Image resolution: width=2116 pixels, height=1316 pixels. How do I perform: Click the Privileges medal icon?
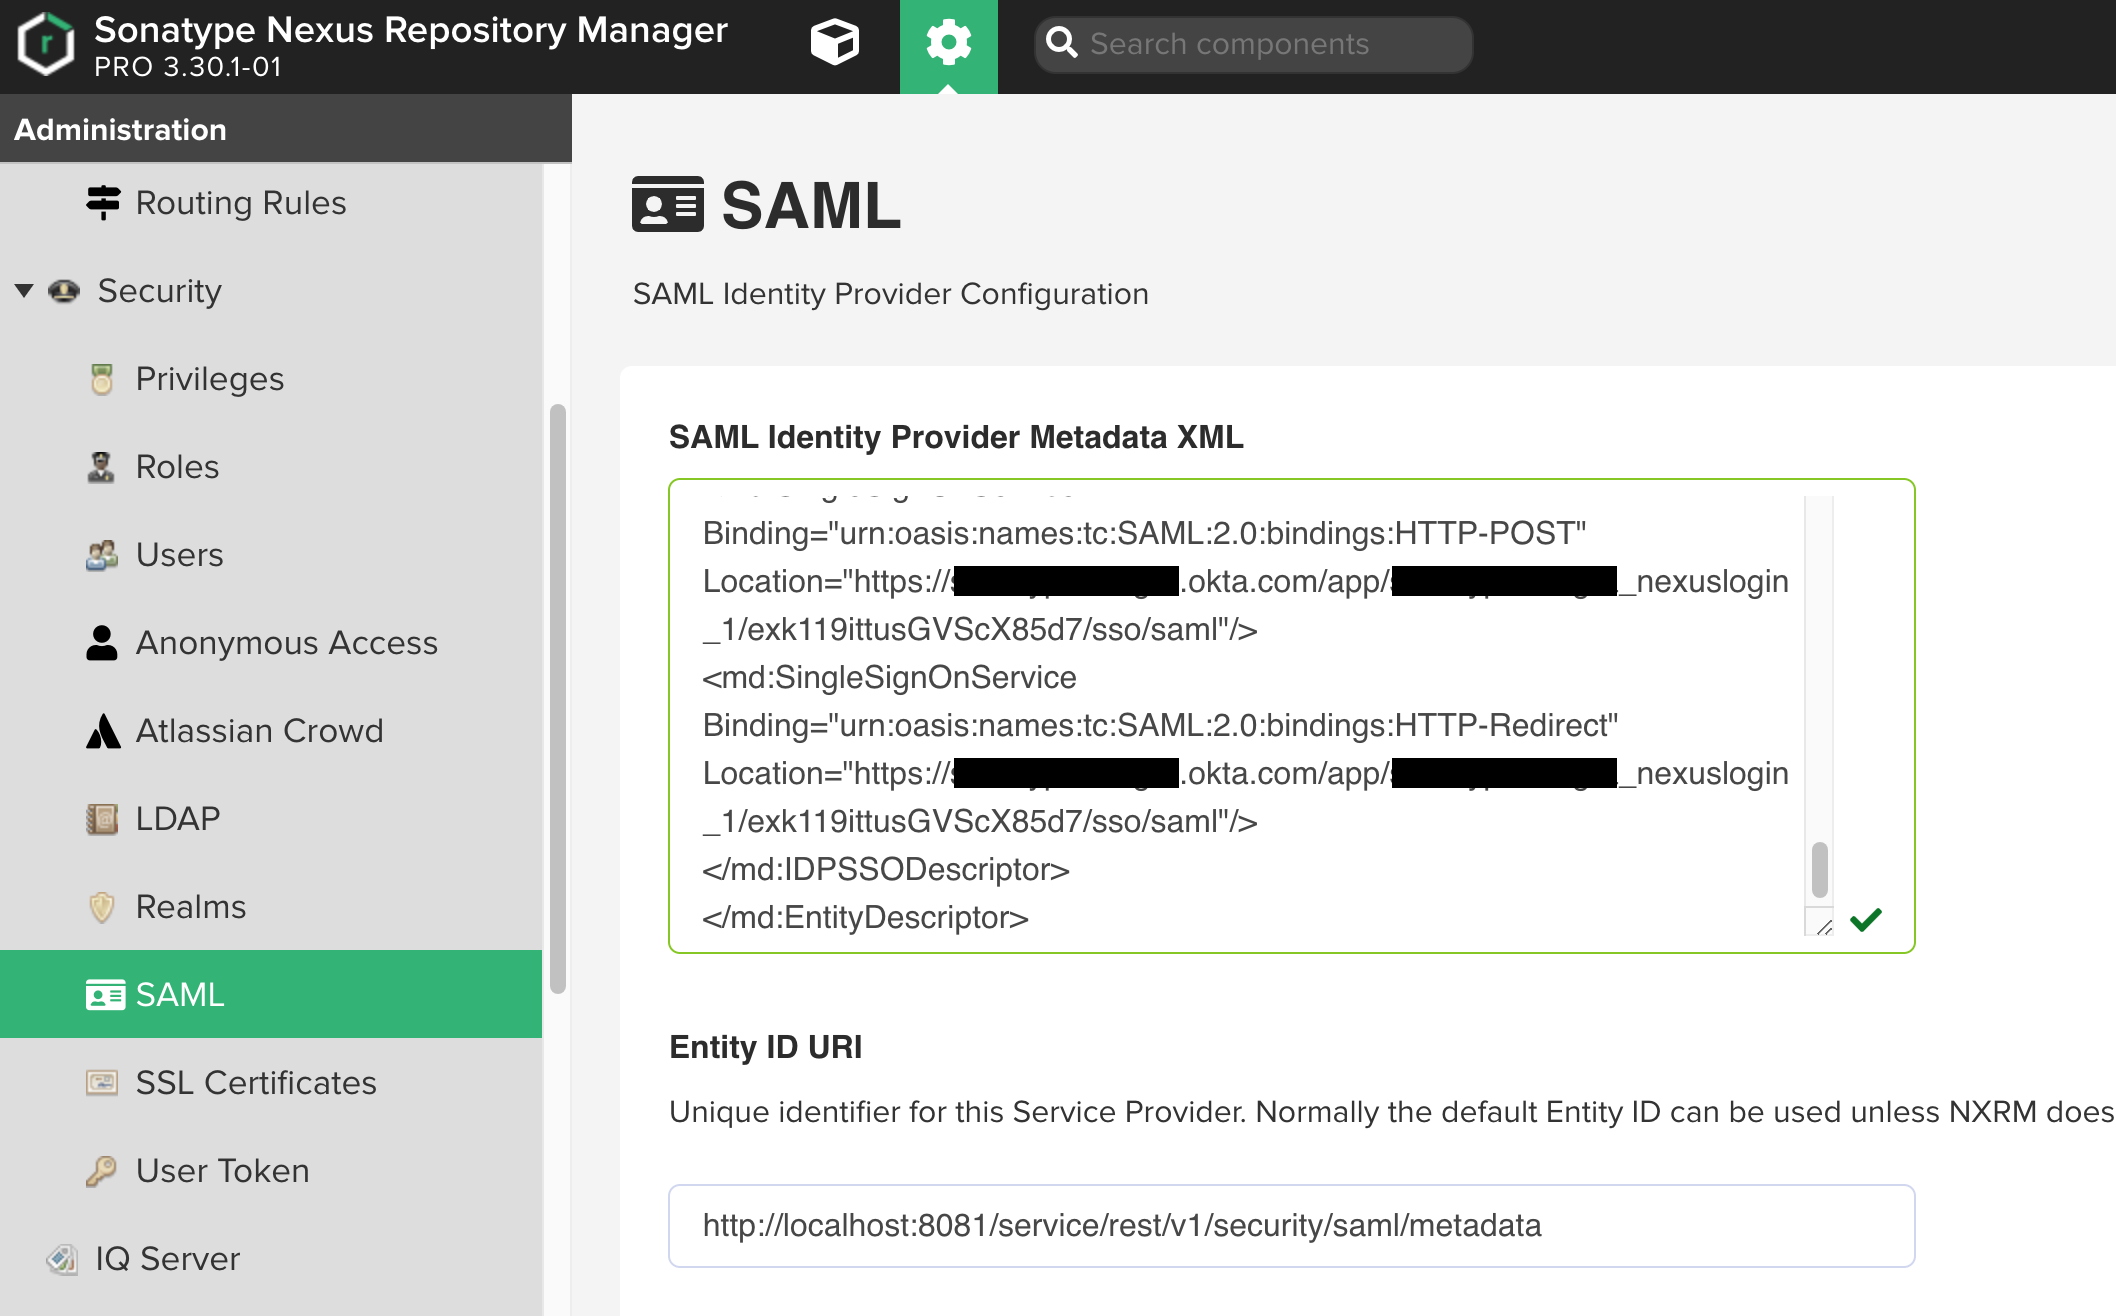point(102,379)
